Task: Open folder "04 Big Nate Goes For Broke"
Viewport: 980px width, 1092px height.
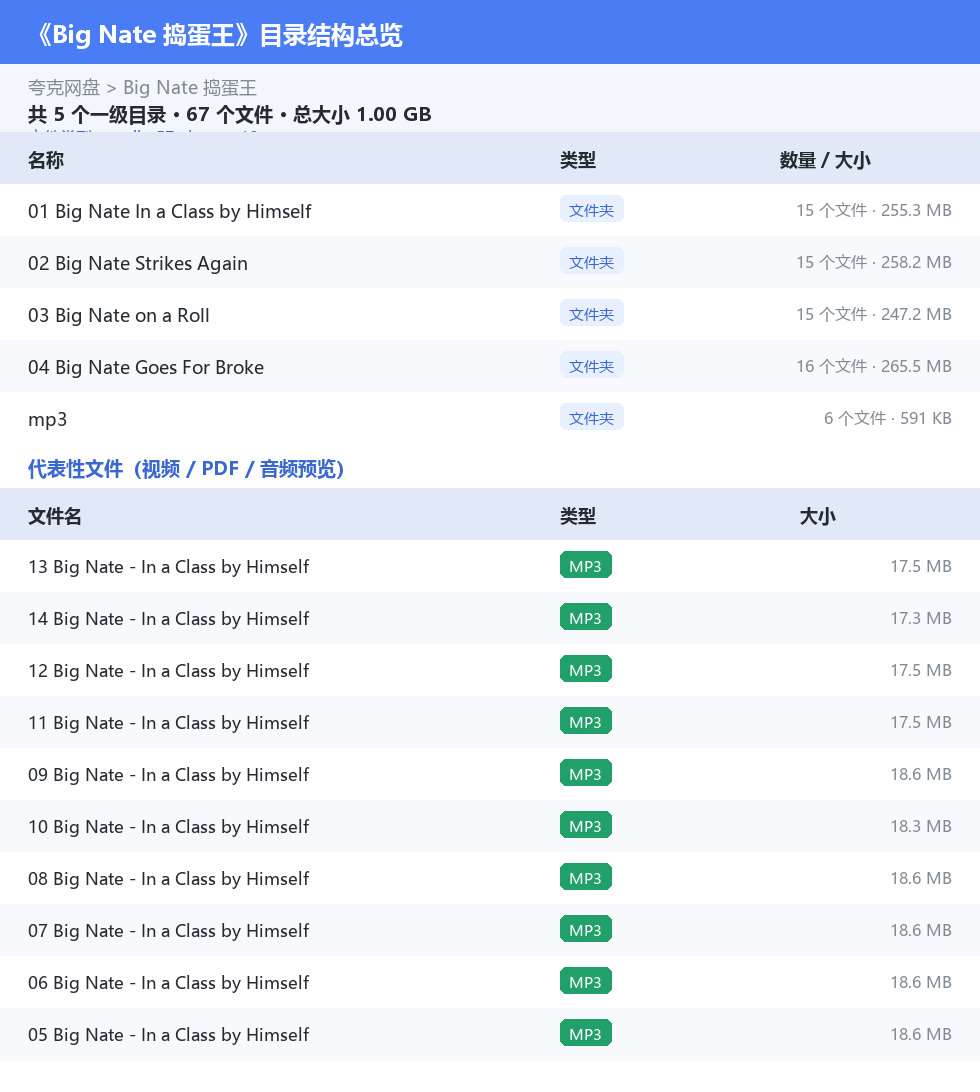Action: pyautogui.click(x=146, y=367)
